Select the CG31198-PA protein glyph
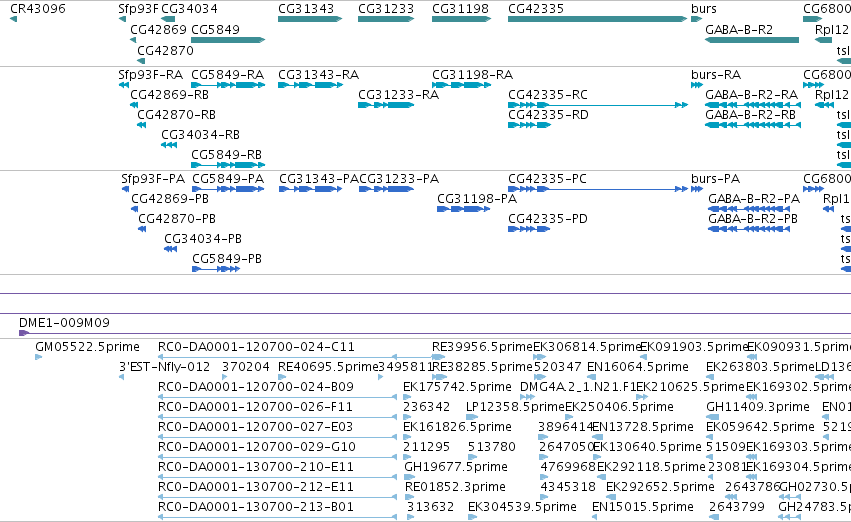This screenshot has height=522, width=851. 463,209
